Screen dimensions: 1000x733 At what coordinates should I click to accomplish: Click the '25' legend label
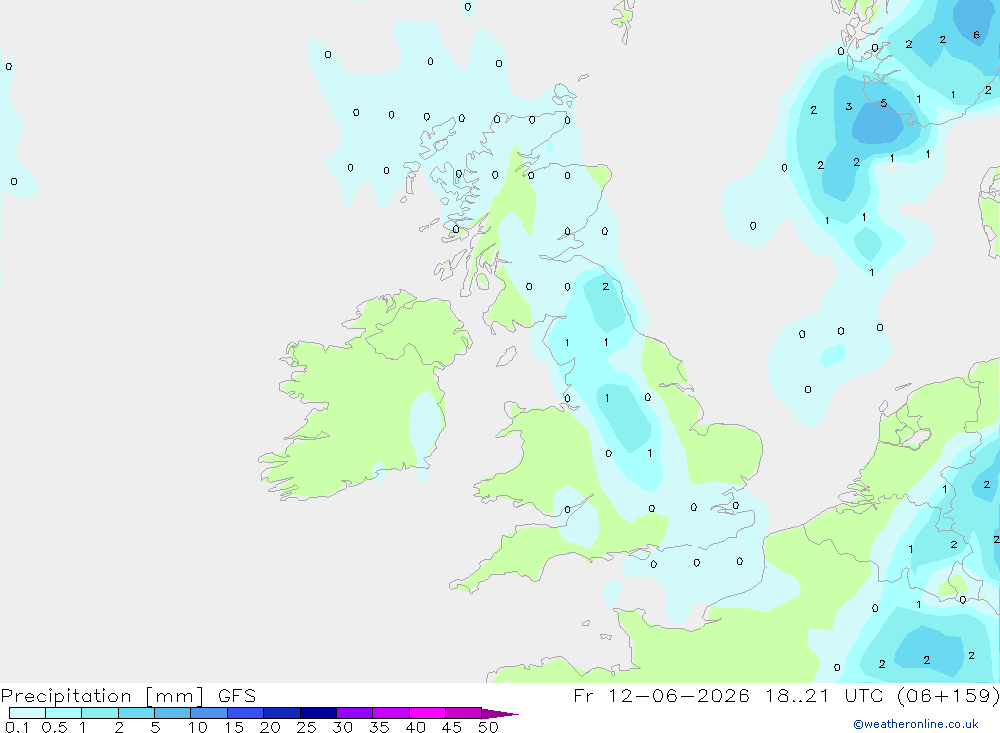click(306, 727)
